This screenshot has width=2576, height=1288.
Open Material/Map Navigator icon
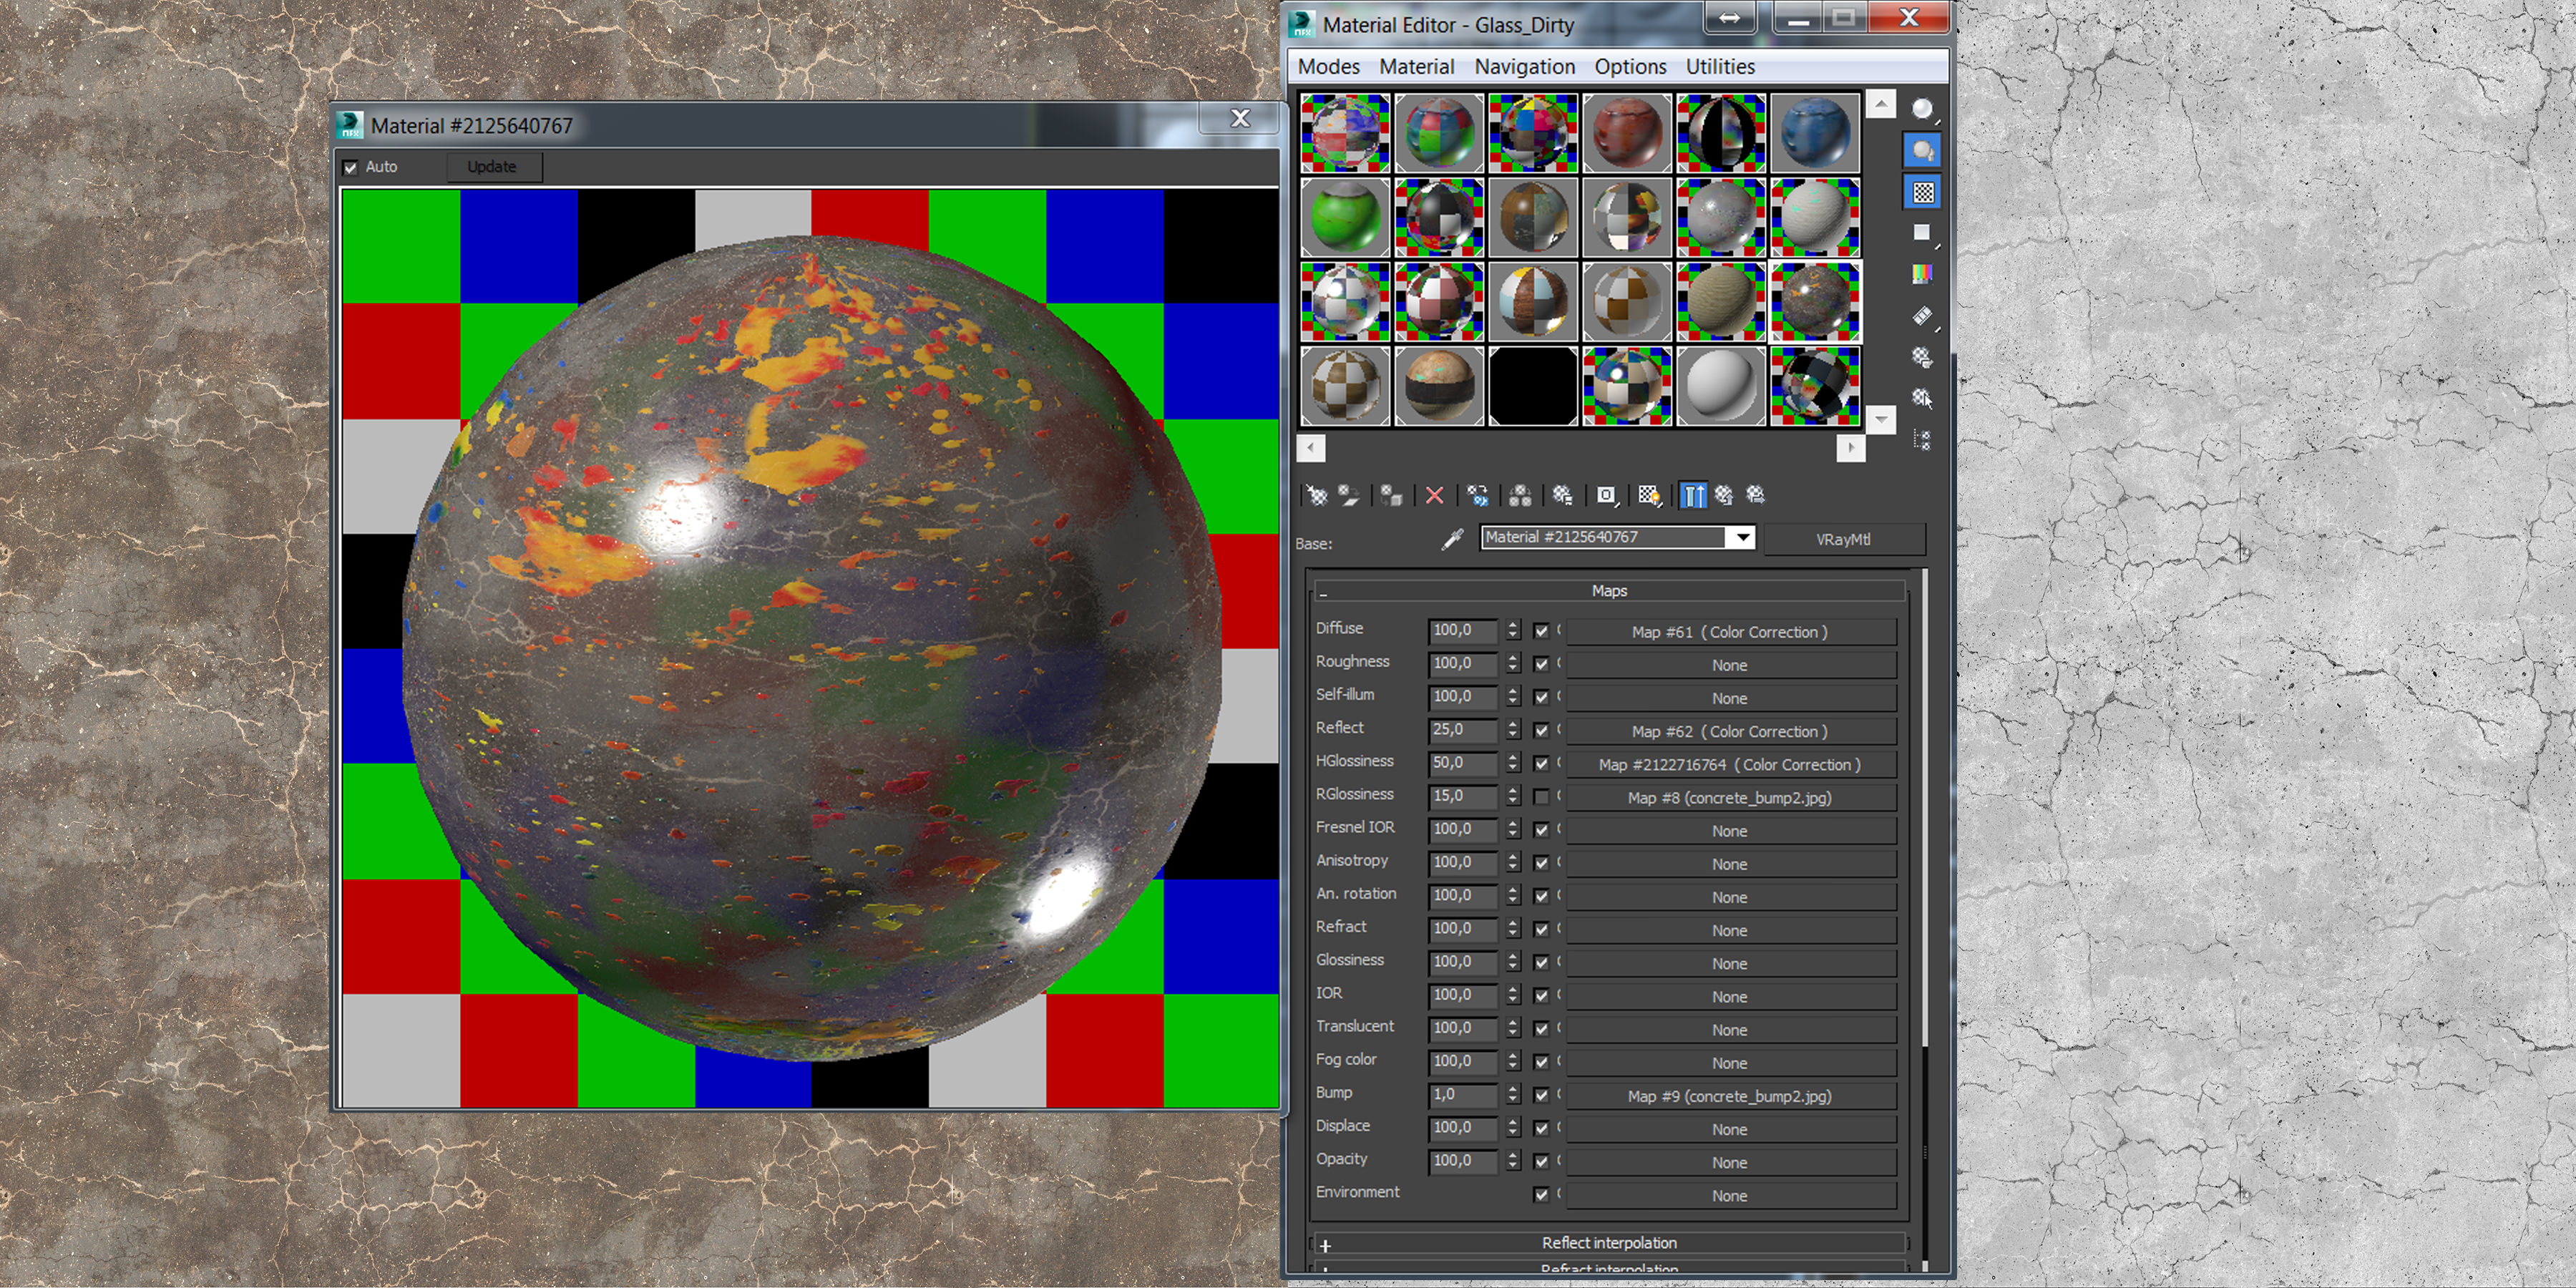(1922, 440)
